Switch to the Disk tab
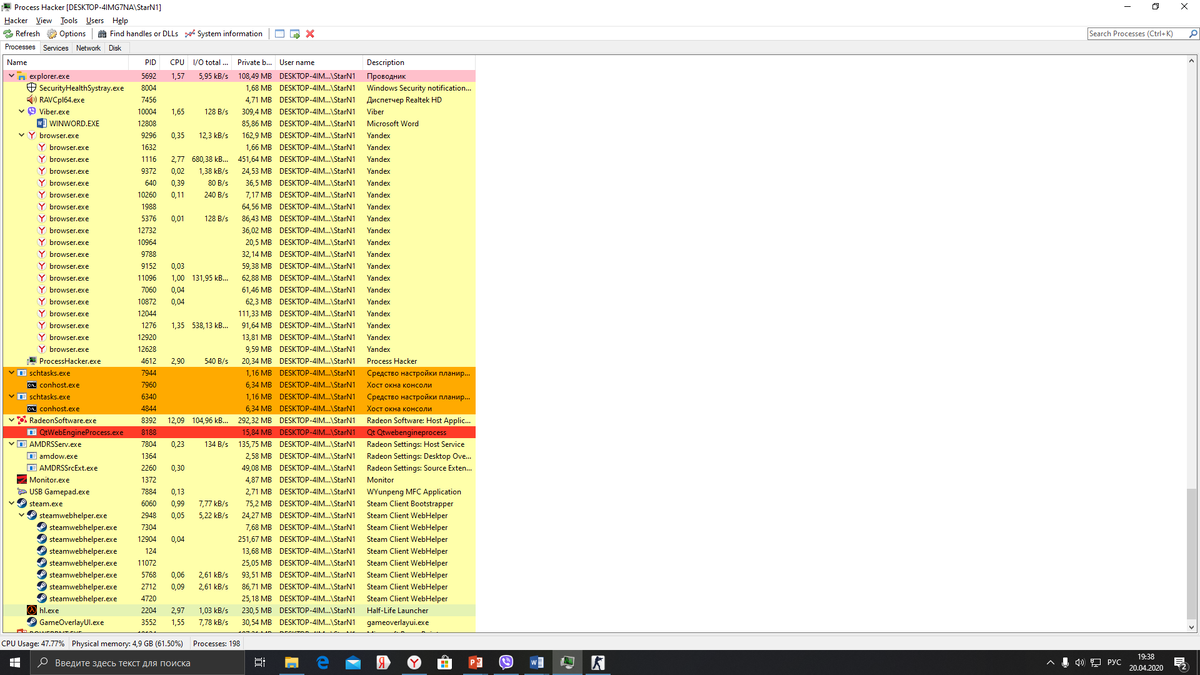Viewport: 1200px width, 675px height. [x=115, y=48]
